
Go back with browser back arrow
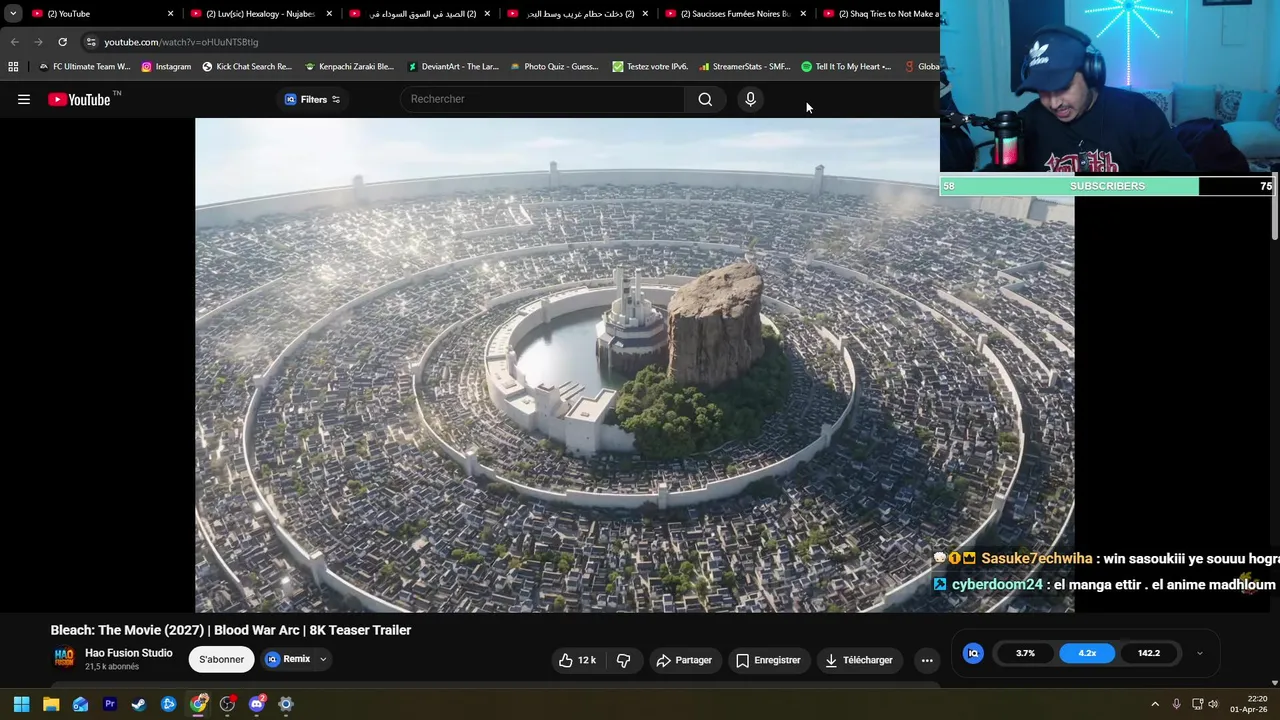click(15, 42)
